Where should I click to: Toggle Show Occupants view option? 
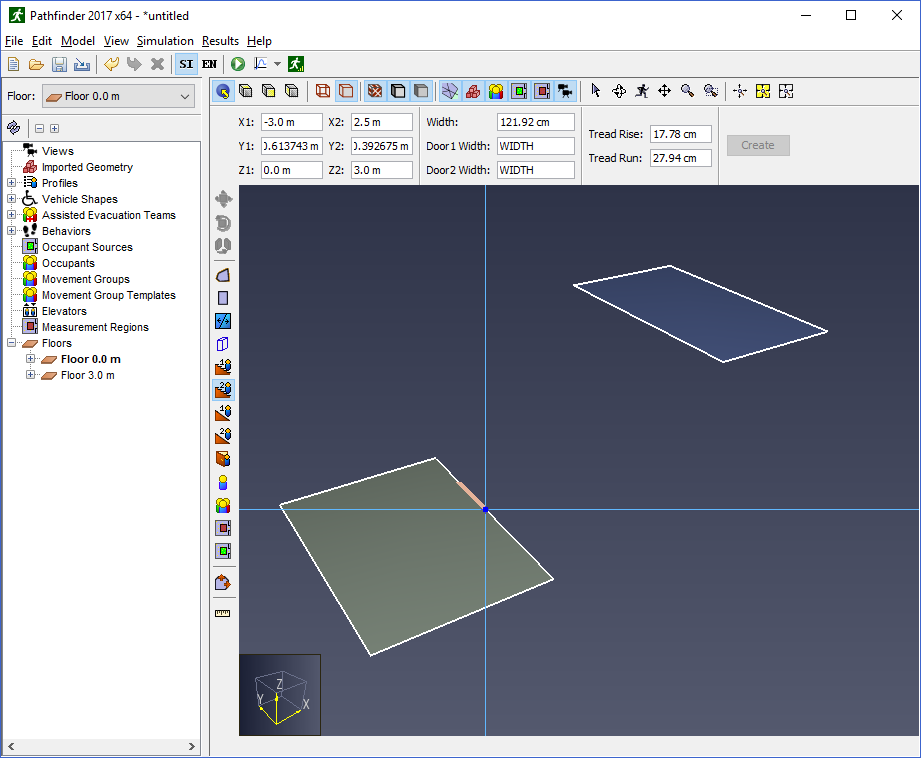(496, 91)
